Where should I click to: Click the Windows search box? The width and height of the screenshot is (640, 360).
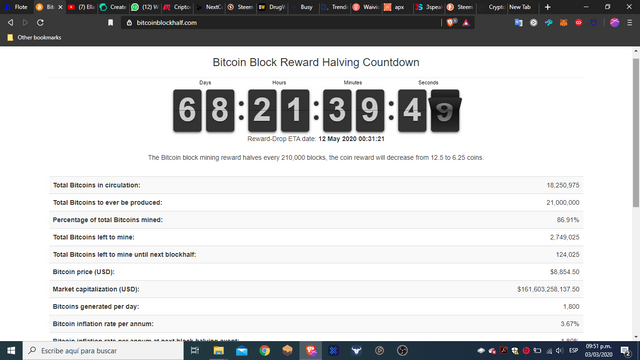[103, 351]
